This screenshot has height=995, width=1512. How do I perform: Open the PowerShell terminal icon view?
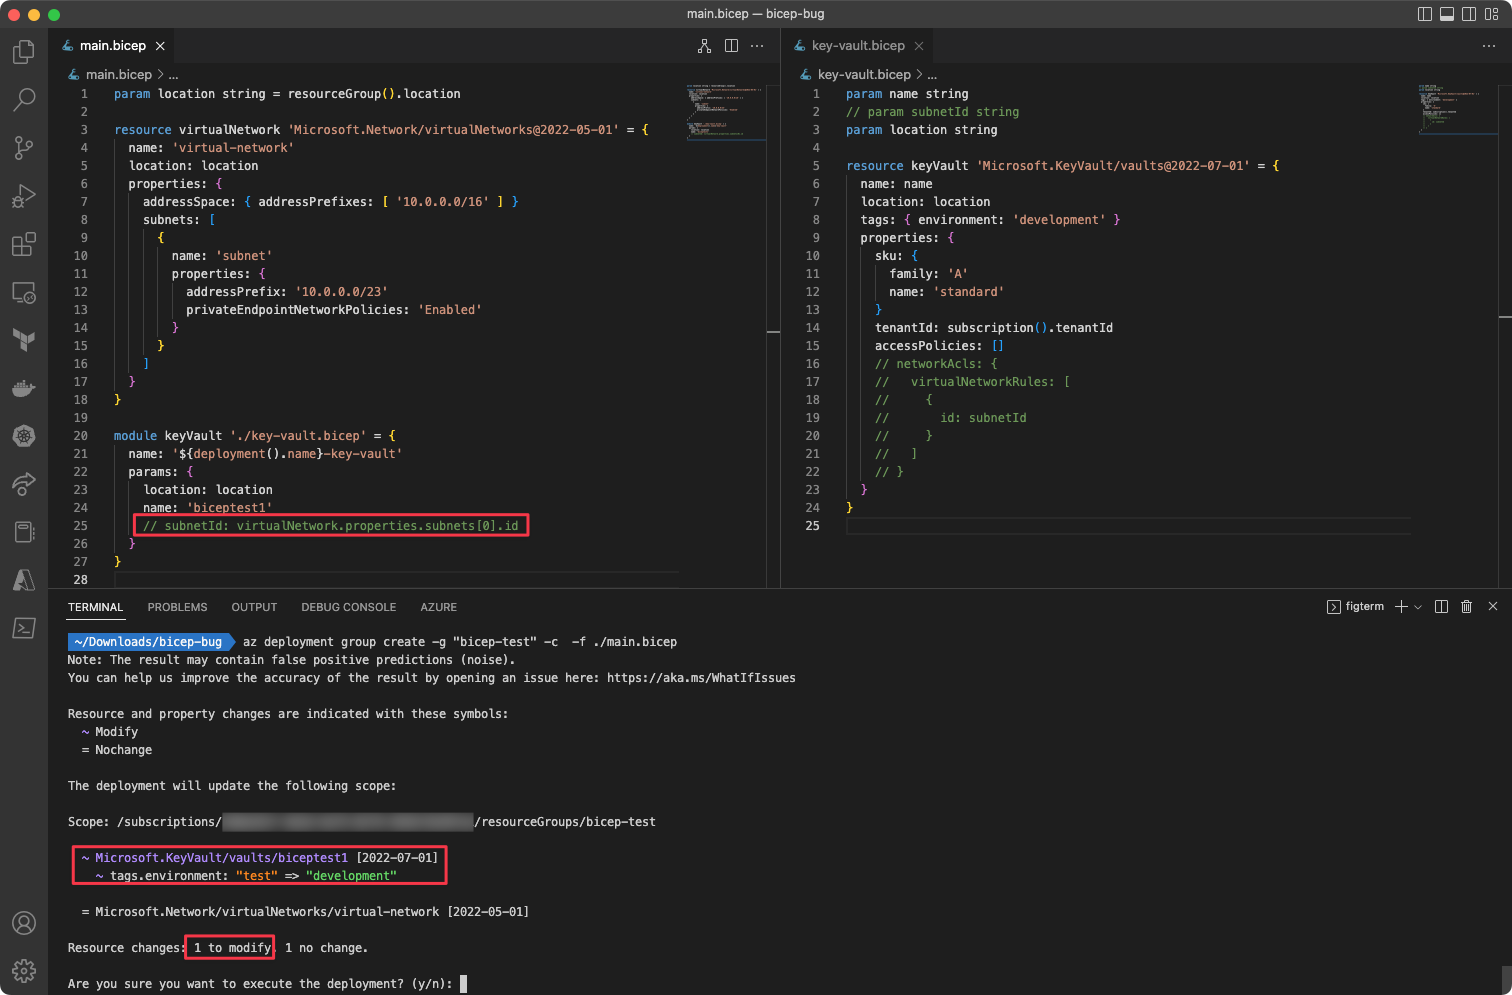pyautogui.click(x=24, y=628)
